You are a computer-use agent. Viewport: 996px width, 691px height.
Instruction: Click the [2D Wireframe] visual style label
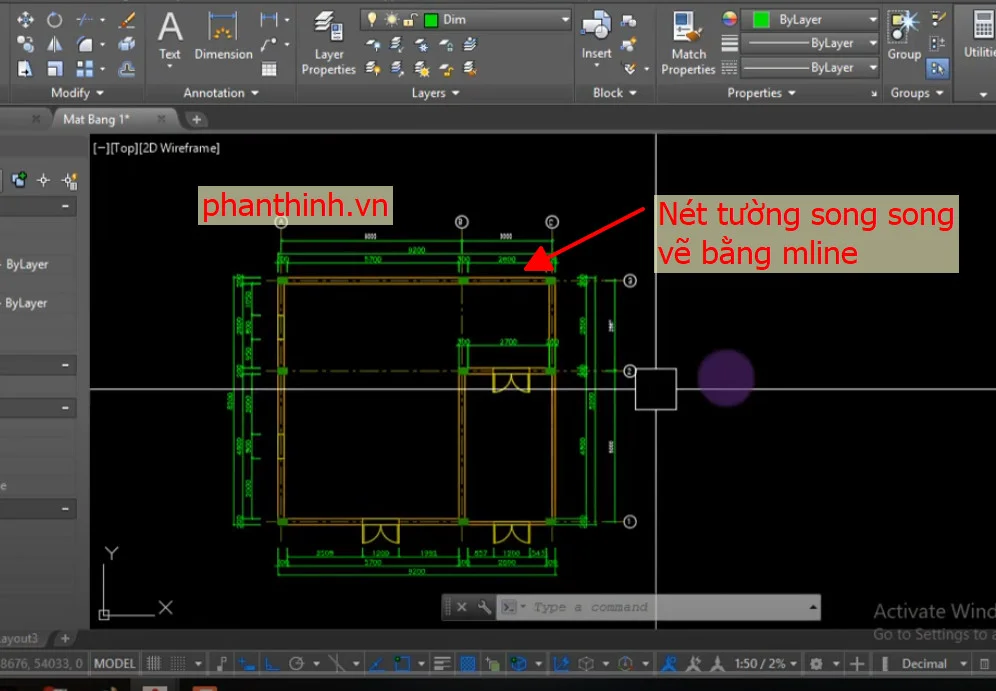179,148
